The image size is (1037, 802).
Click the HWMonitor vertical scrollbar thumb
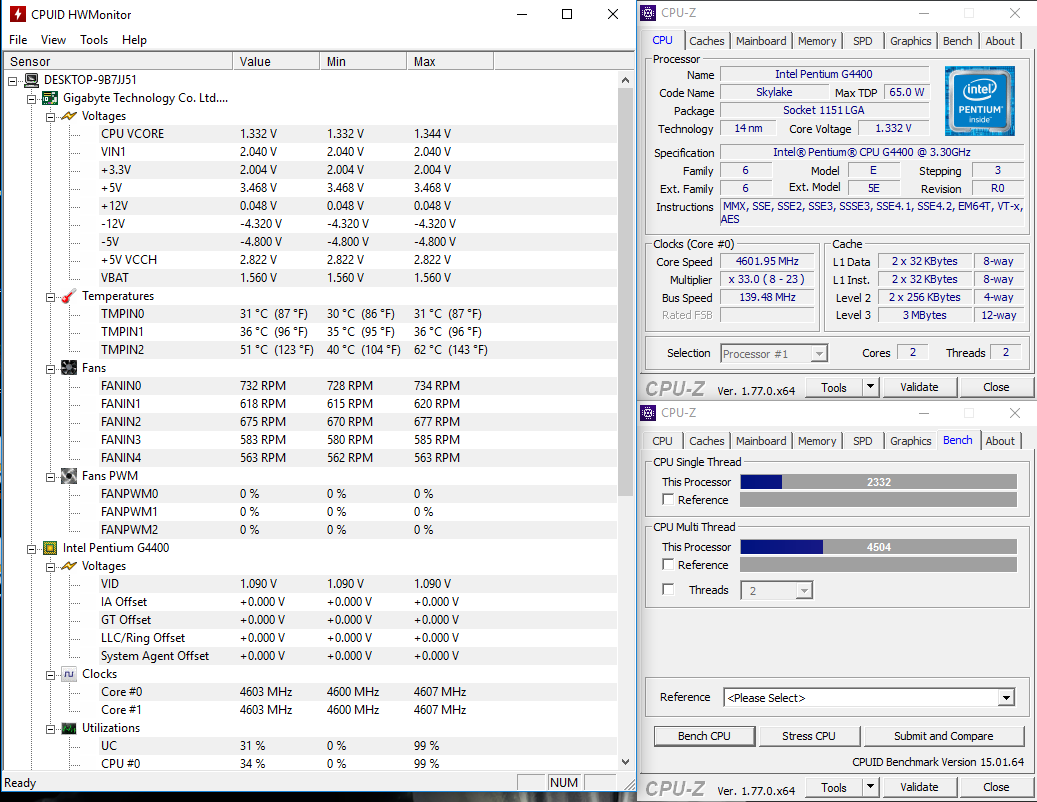625,291
